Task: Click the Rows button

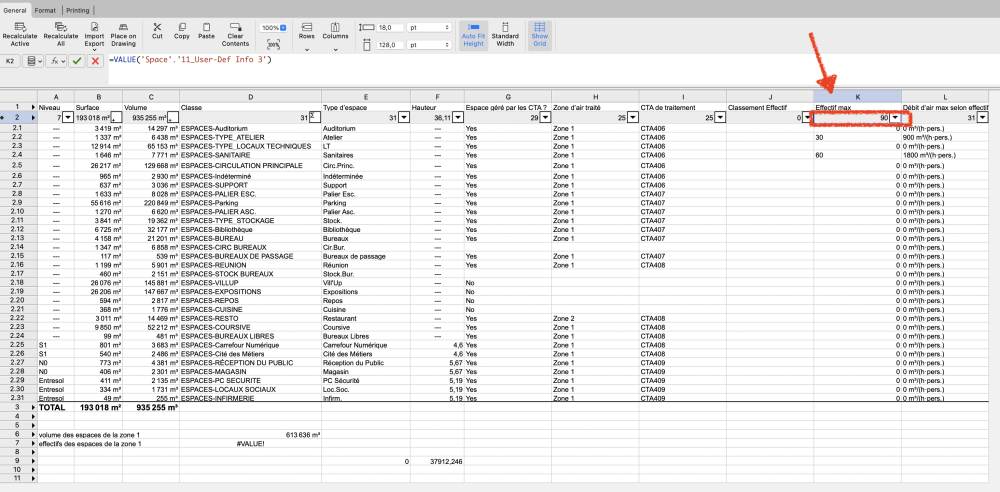Action: coord(306,34)
